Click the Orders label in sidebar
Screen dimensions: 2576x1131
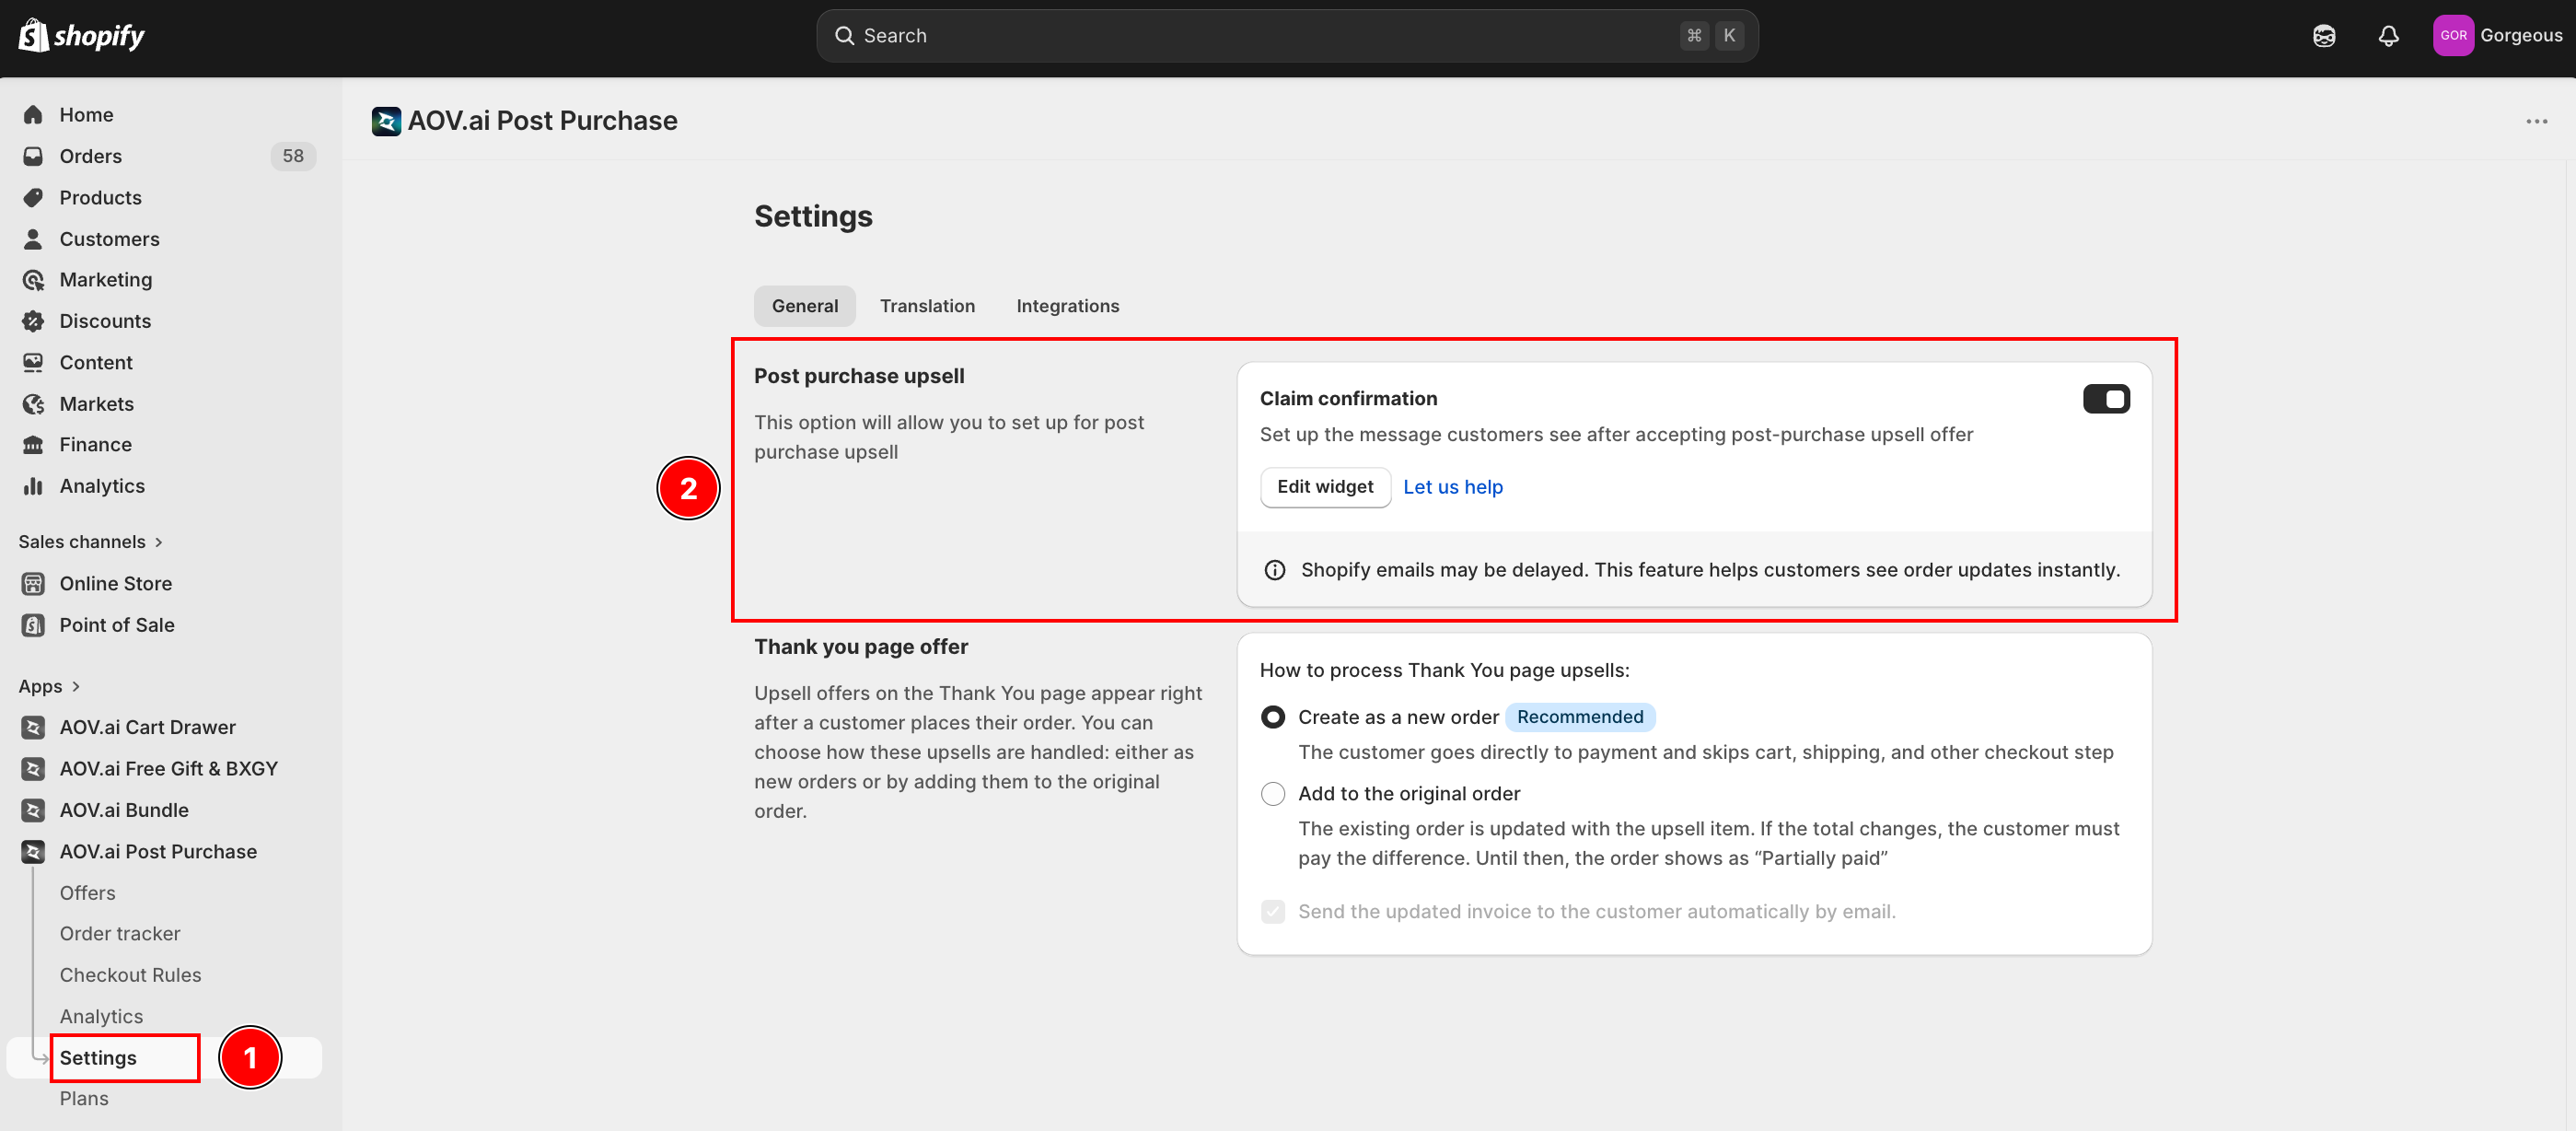tap(91, 156)
